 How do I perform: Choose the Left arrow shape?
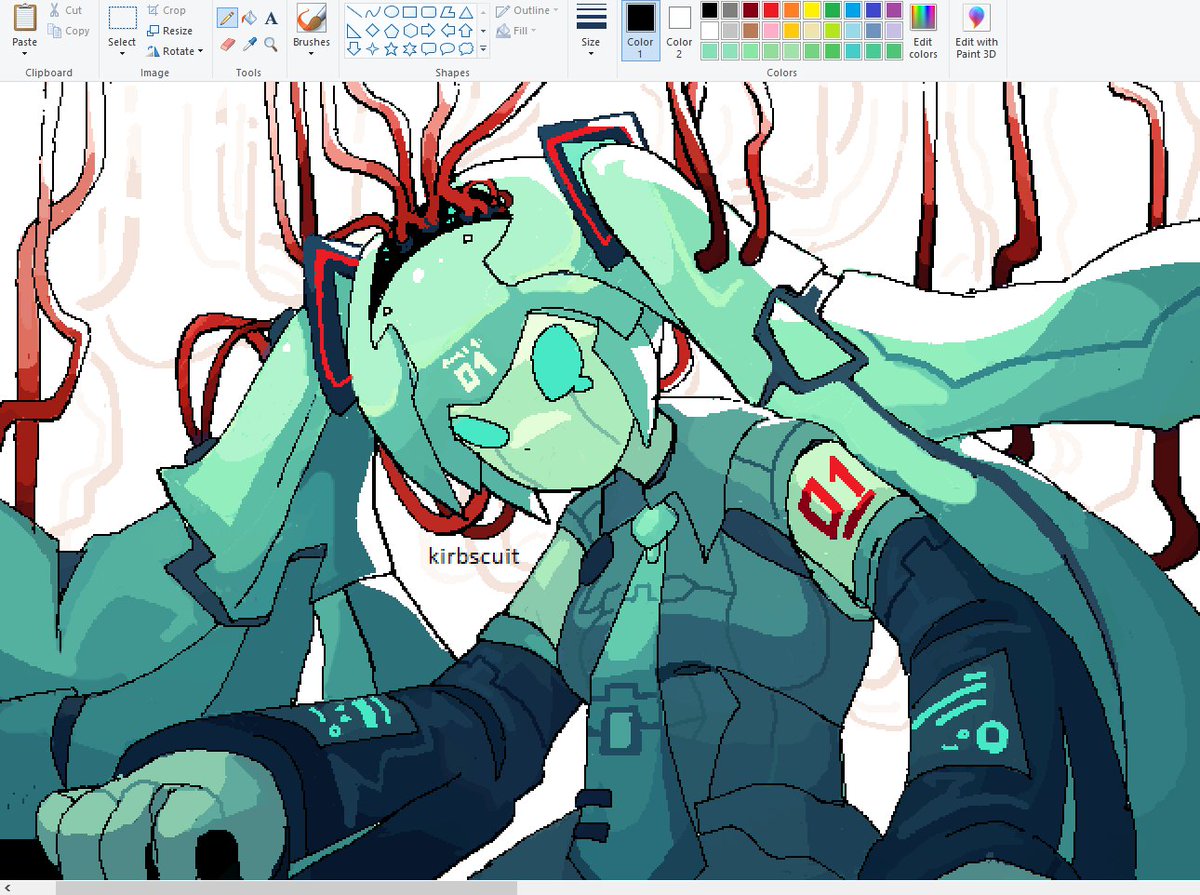(447, 30)
